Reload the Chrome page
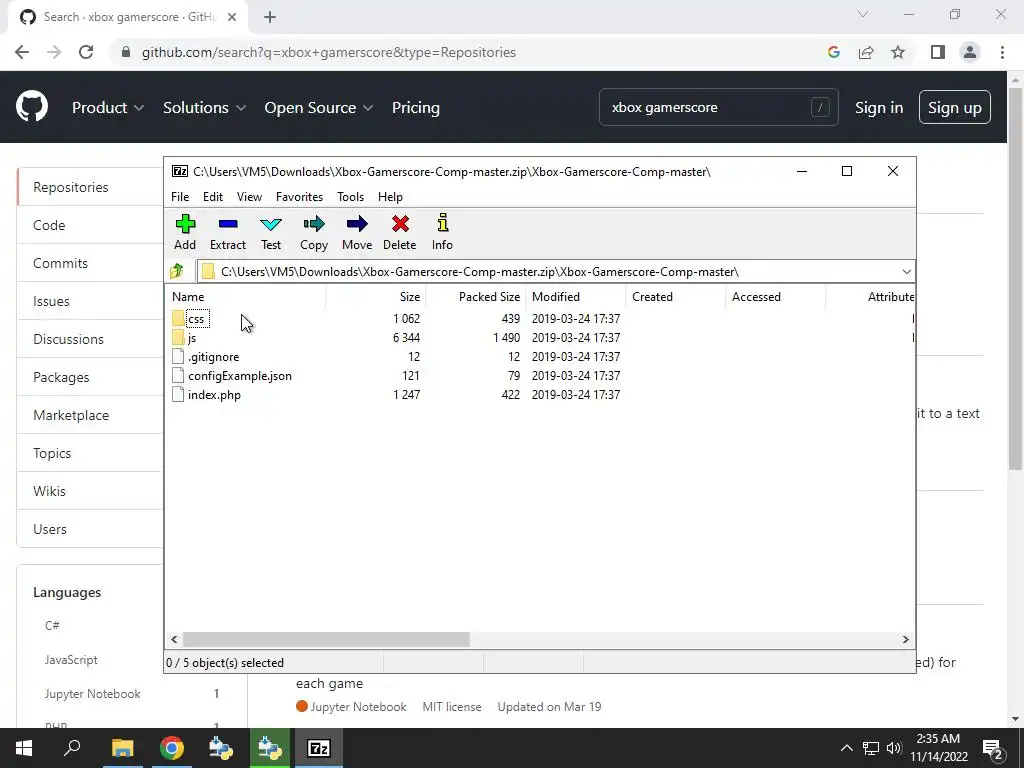The height and width of the screenshot is (768, 1024). (86, 52)
